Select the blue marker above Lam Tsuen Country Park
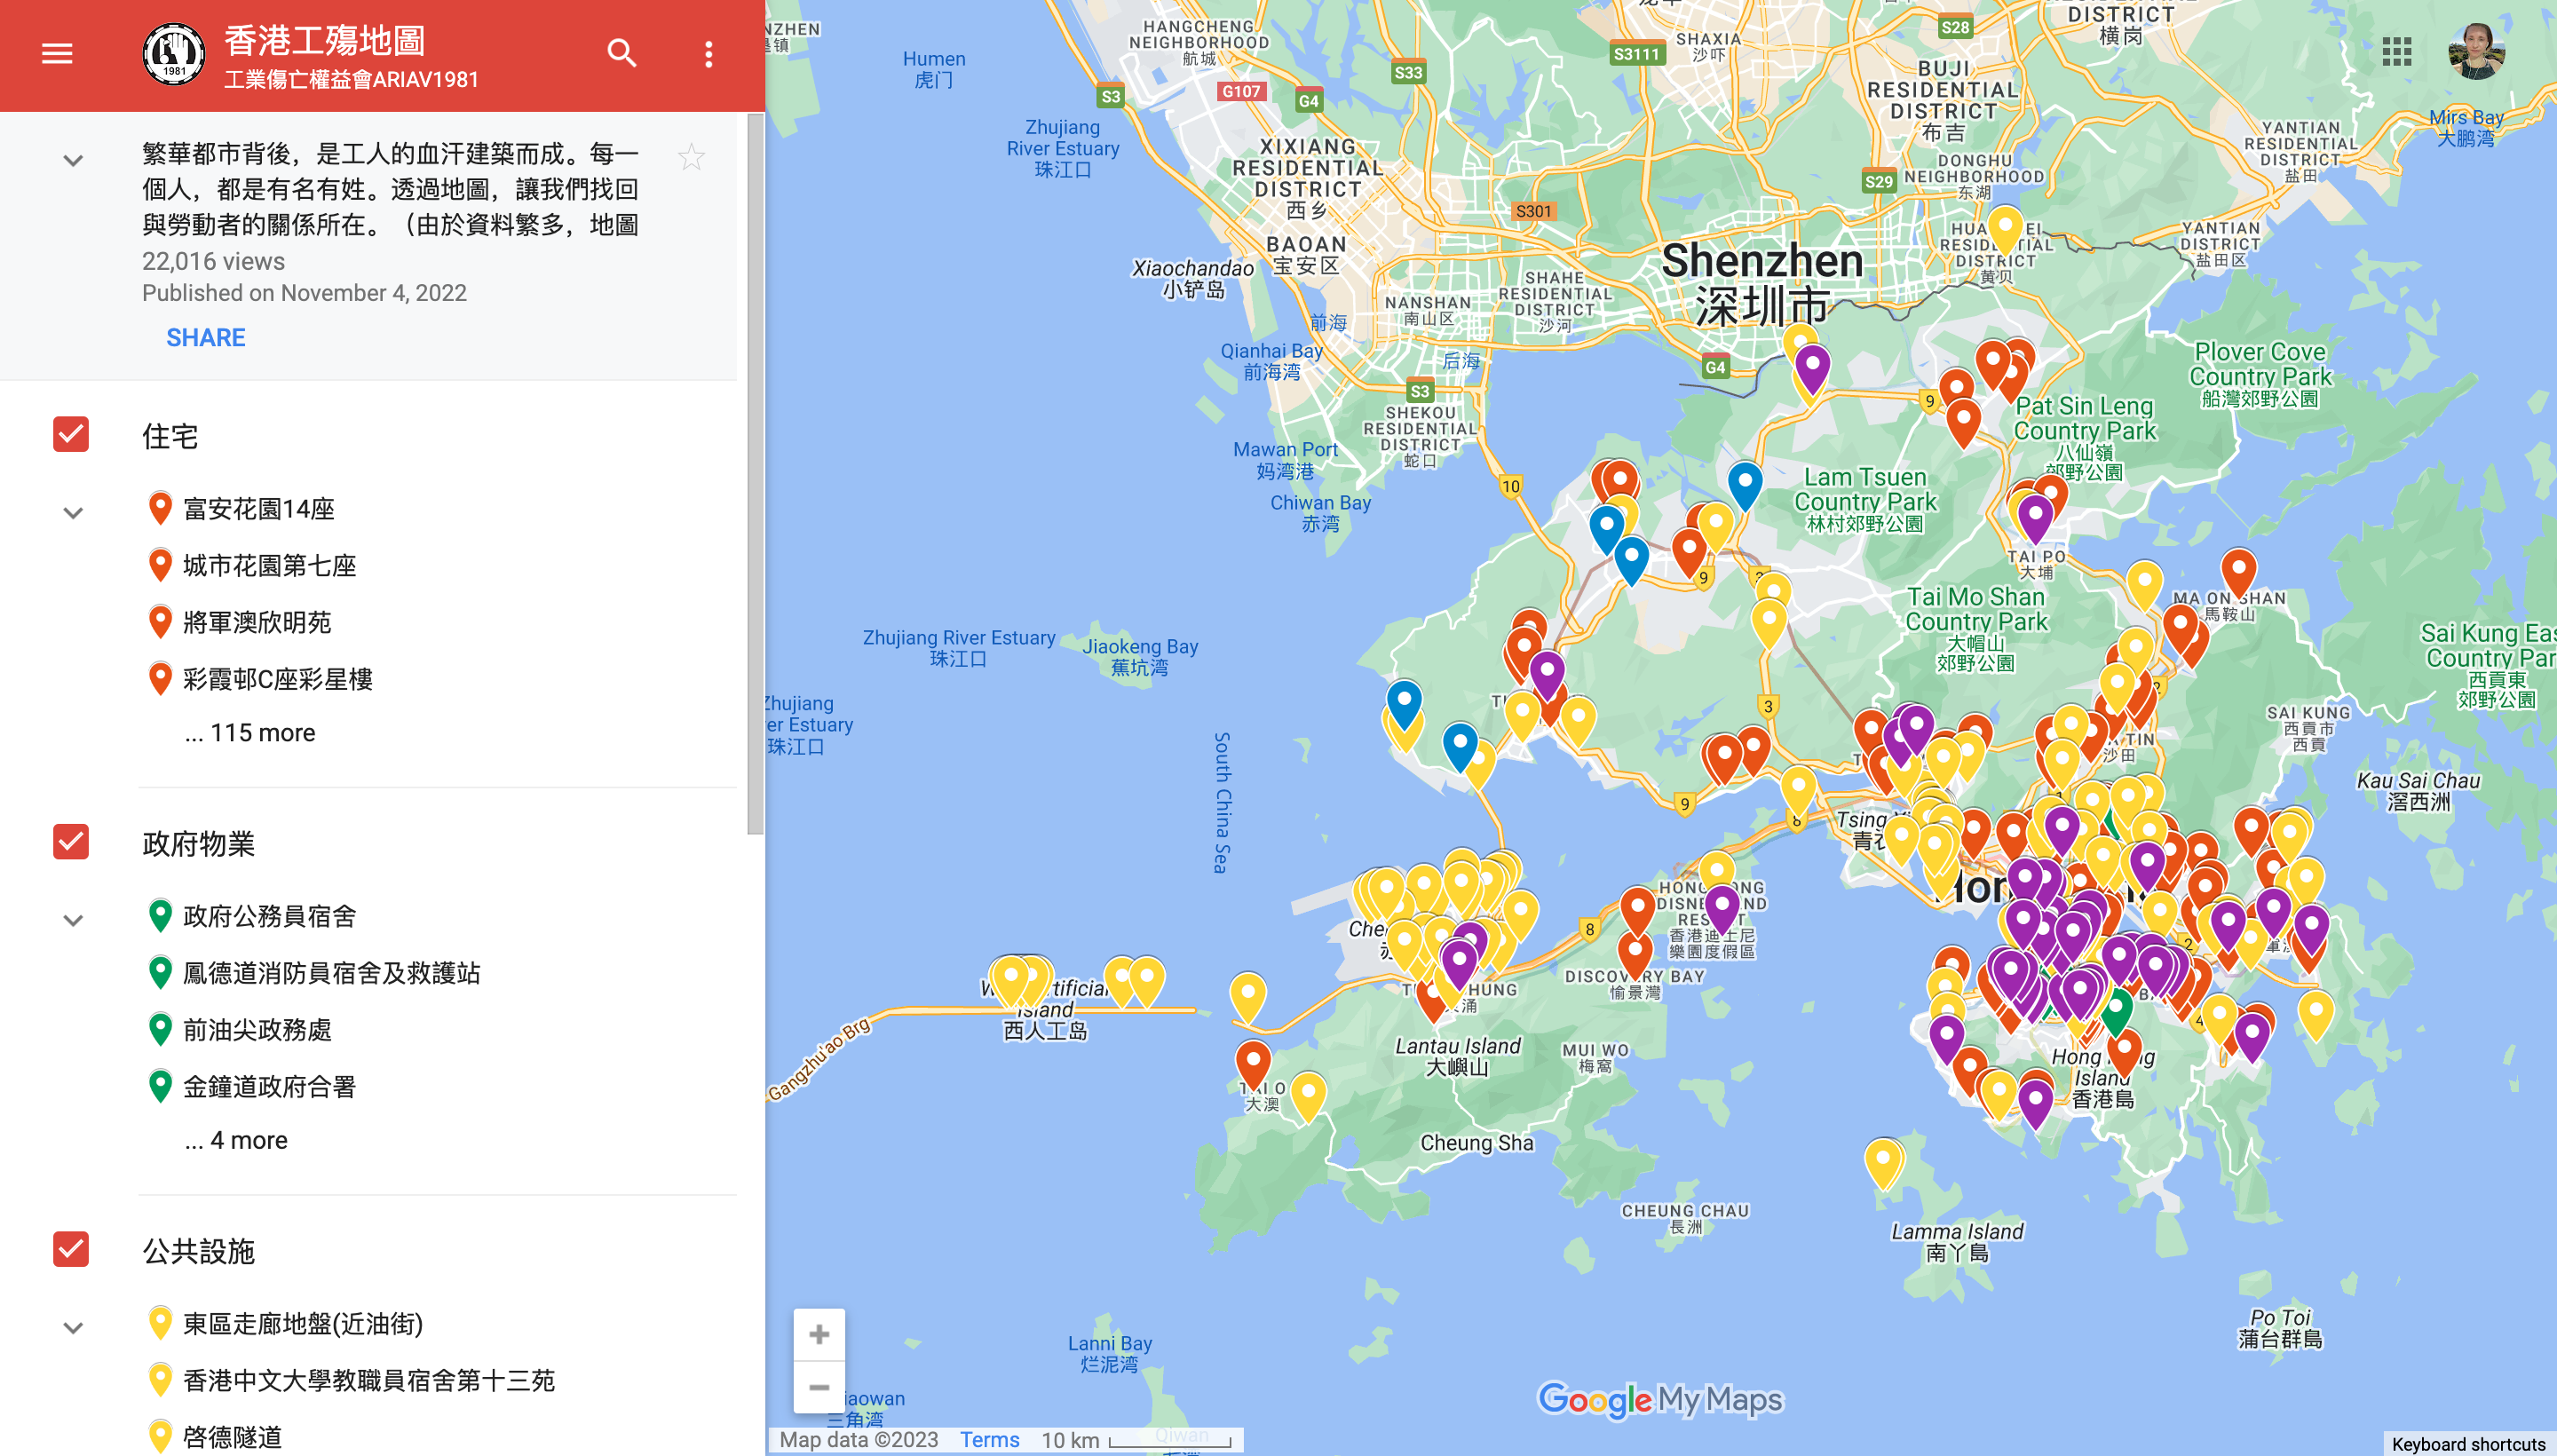This screenshot has width=2557, height=1456. point(1745,486)
